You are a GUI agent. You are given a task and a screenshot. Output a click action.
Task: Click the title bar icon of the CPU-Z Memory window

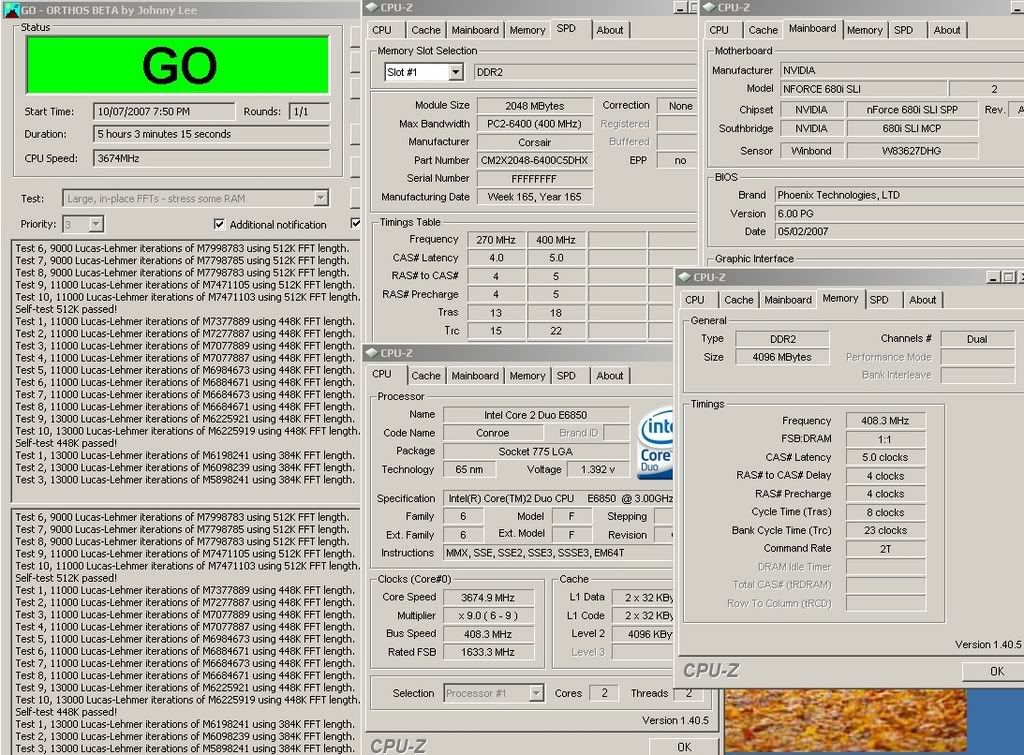point(684,277)
